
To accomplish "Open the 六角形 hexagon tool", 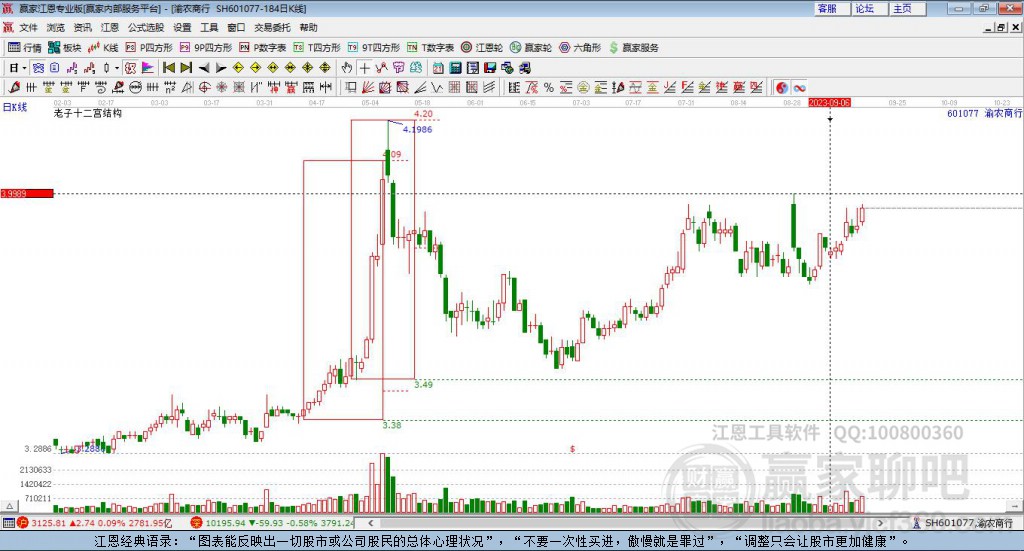I will tap(580, 48).
